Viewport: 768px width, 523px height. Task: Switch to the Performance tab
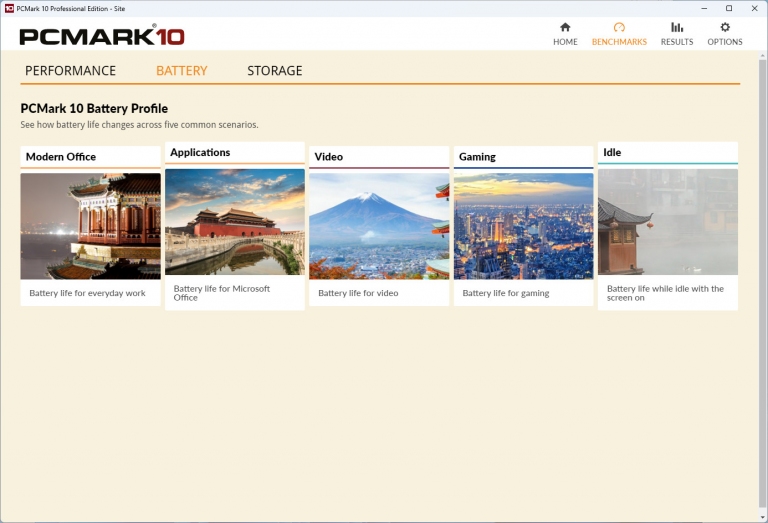tap(71, 71)
